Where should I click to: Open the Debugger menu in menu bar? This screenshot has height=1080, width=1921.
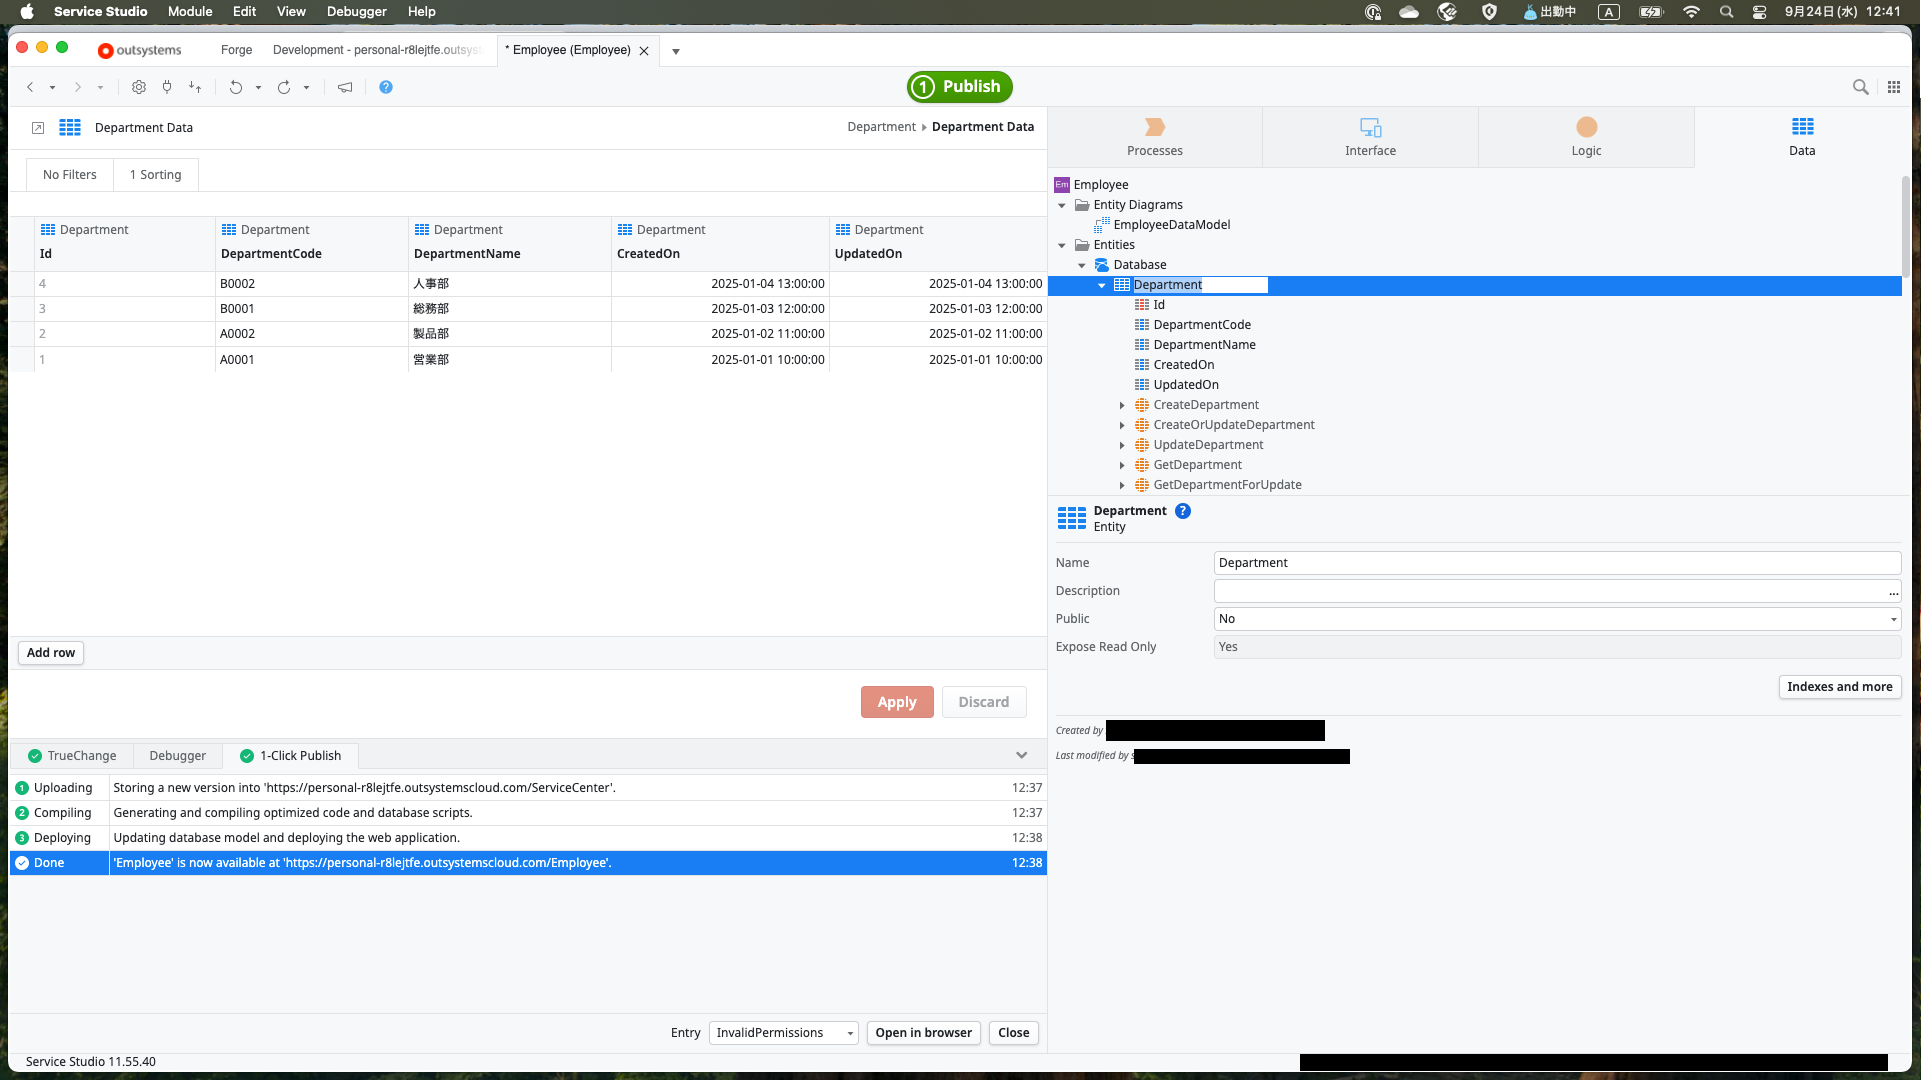point(356,11)
